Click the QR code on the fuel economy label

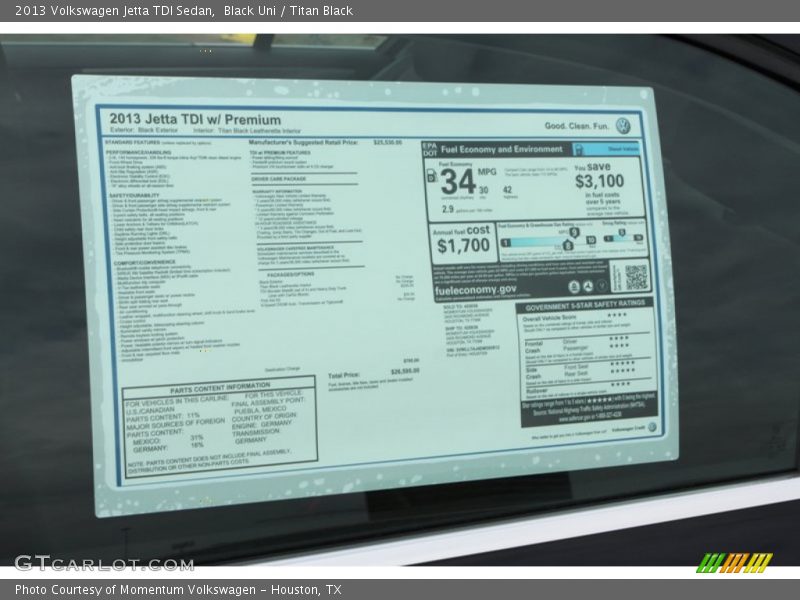click(636, 277)
